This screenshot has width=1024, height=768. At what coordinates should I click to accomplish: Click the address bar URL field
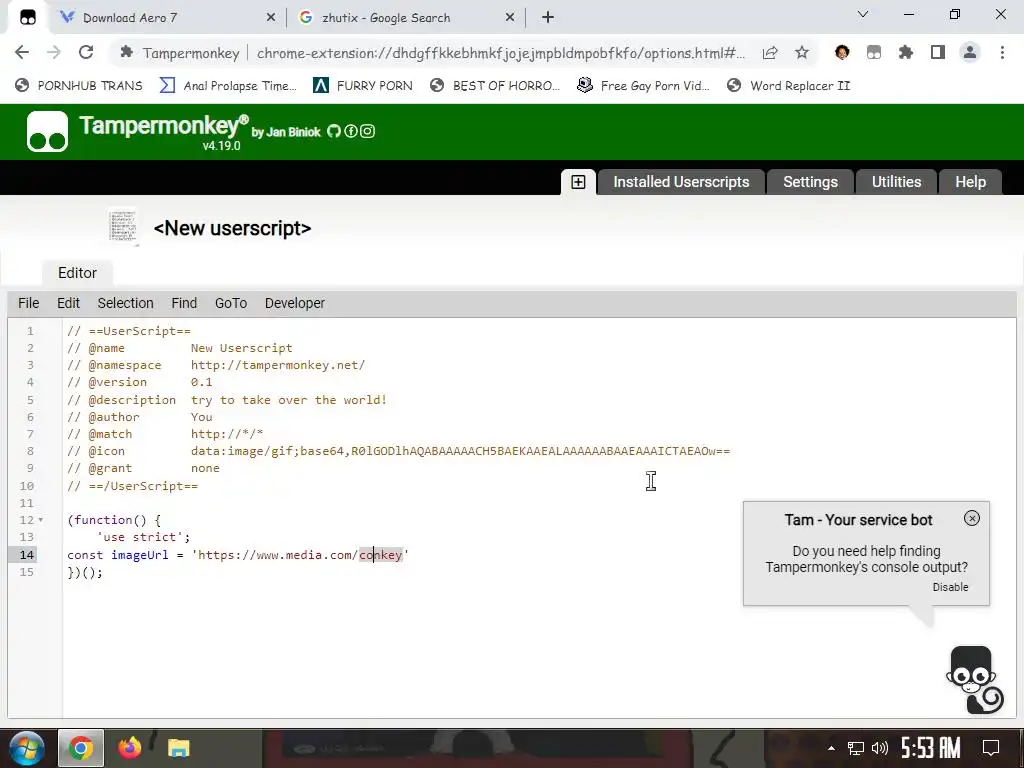pyautogui.click(x=500, y=53)
